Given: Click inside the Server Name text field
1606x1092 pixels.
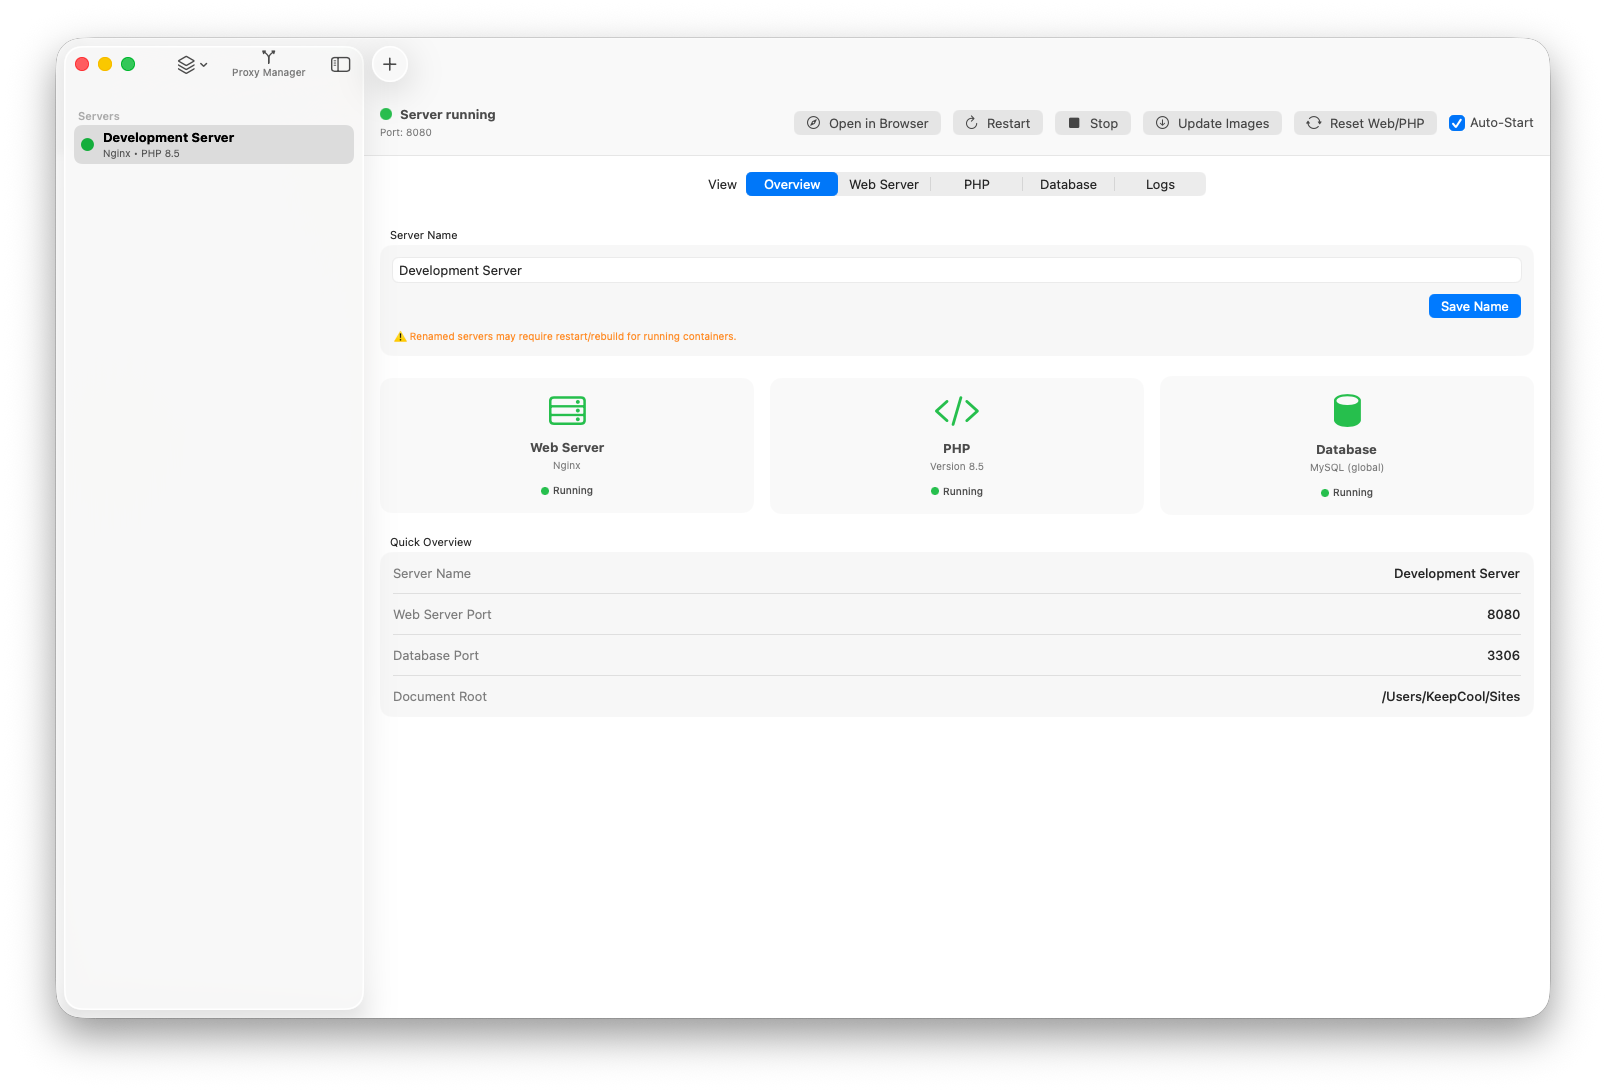Looking at the screenshot, I should pyautogui.click(x=956, y=270).
